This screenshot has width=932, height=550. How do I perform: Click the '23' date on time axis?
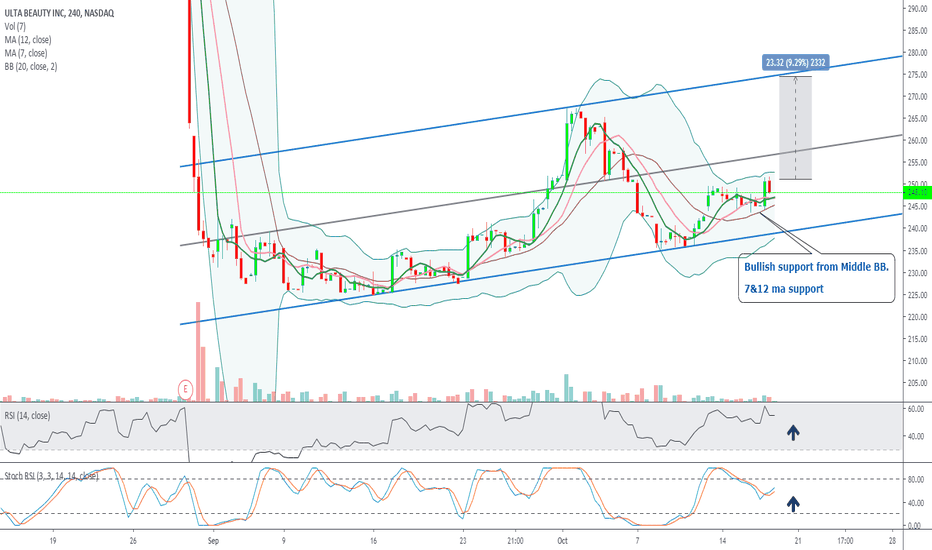tap(463, 540)
